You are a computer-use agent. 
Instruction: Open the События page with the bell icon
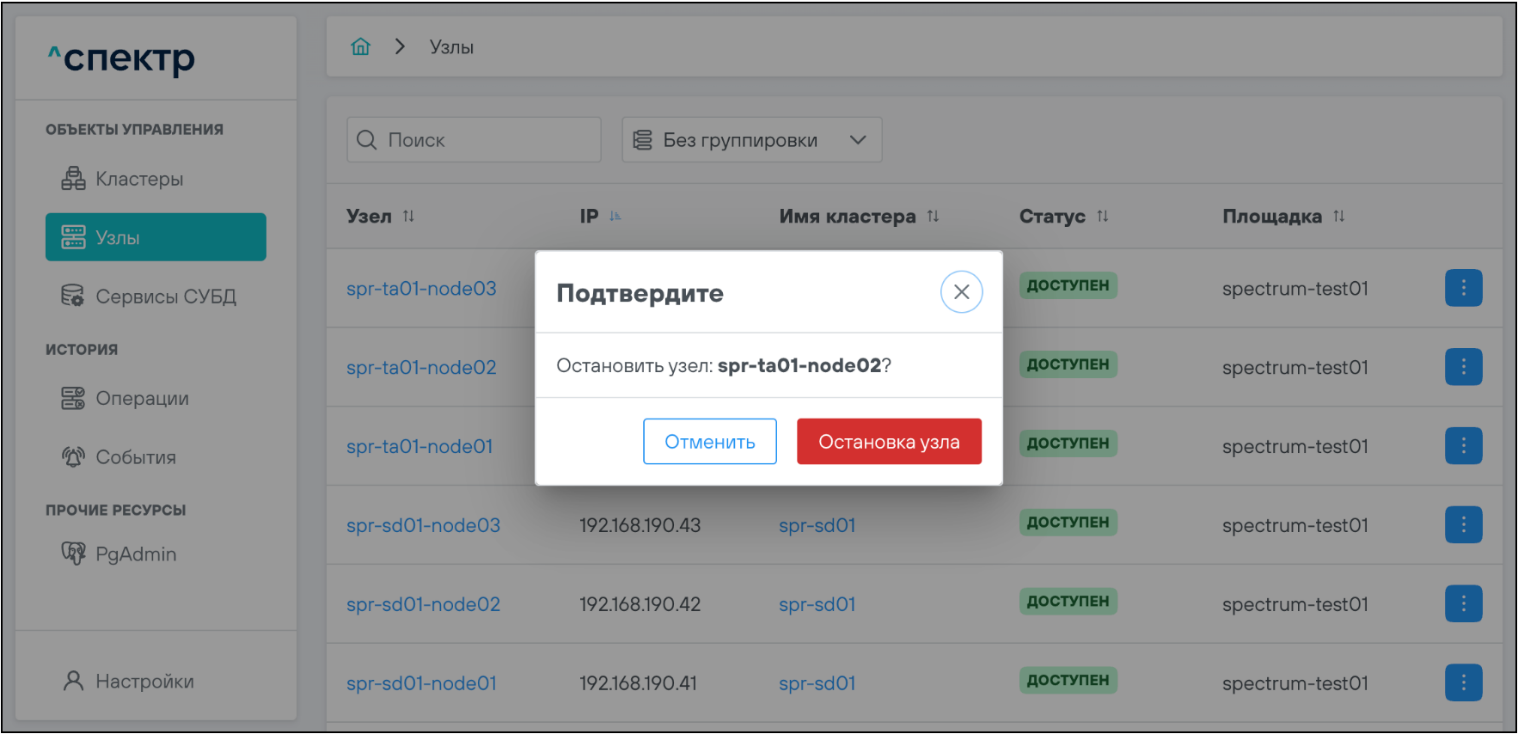[x=135, y=457]
